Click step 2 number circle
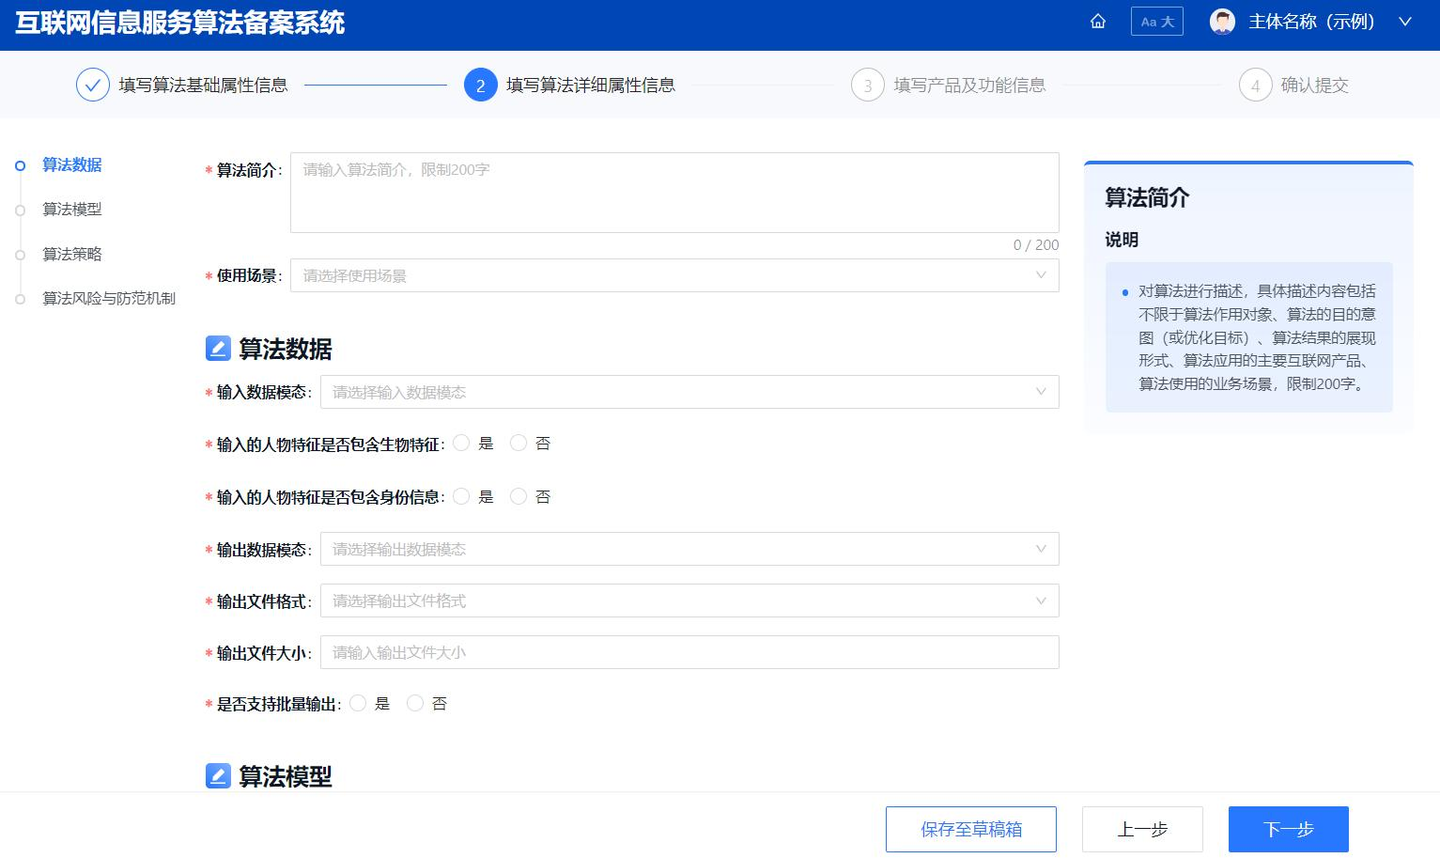The height and width of the screenshot is (858, 1440). coord(480,85)
